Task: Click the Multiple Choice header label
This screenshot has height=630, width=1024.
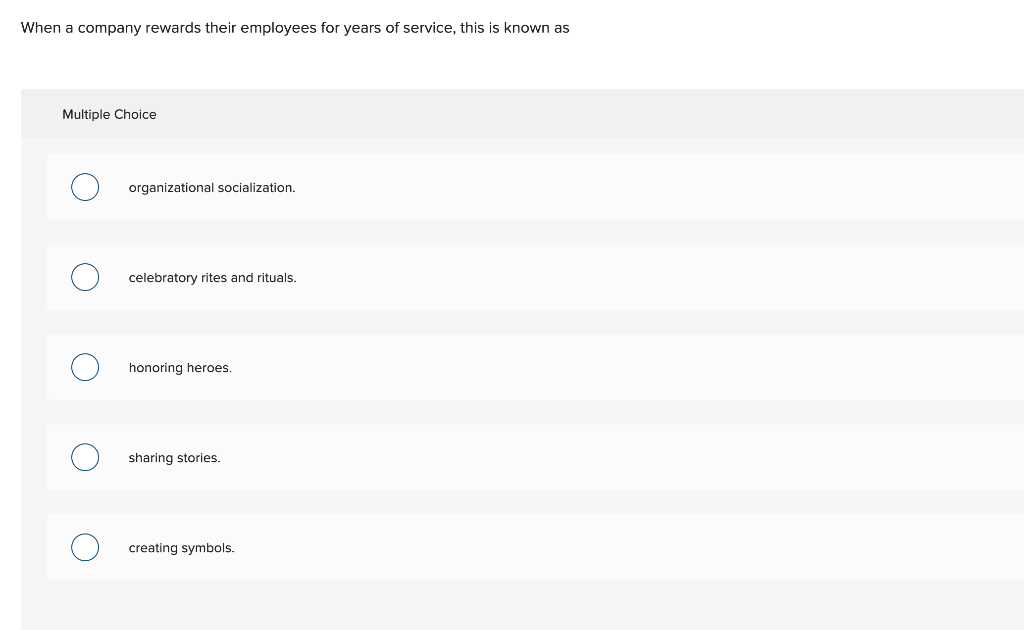Action: point(109,114)
